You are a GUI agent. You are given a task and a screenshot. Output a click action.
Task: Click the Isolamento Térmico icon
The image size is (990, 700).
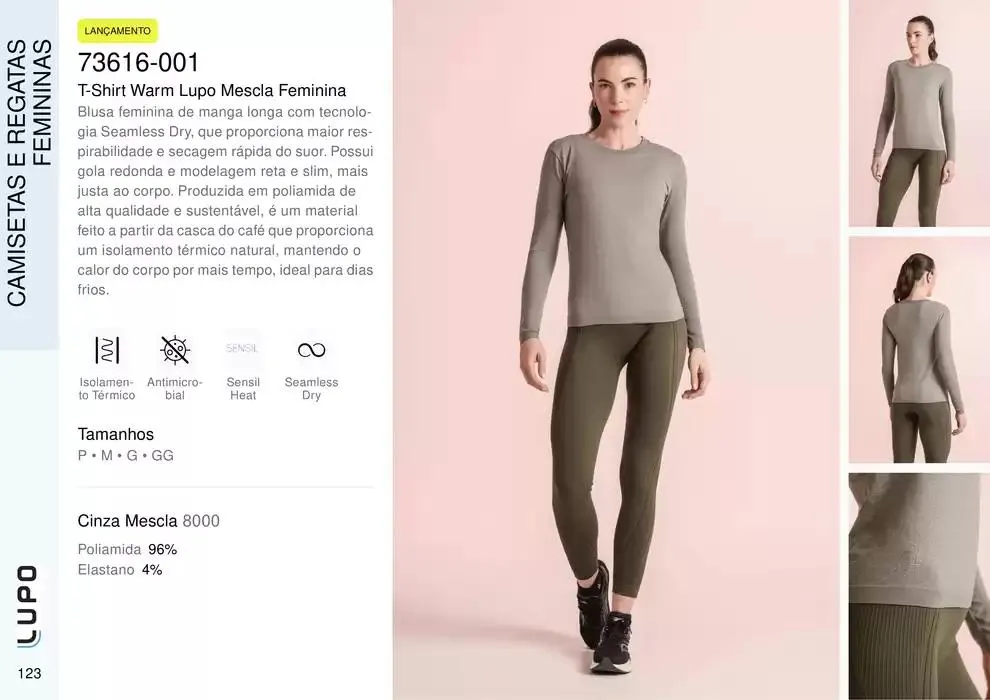pyautogui.click(x=107, y=350)
